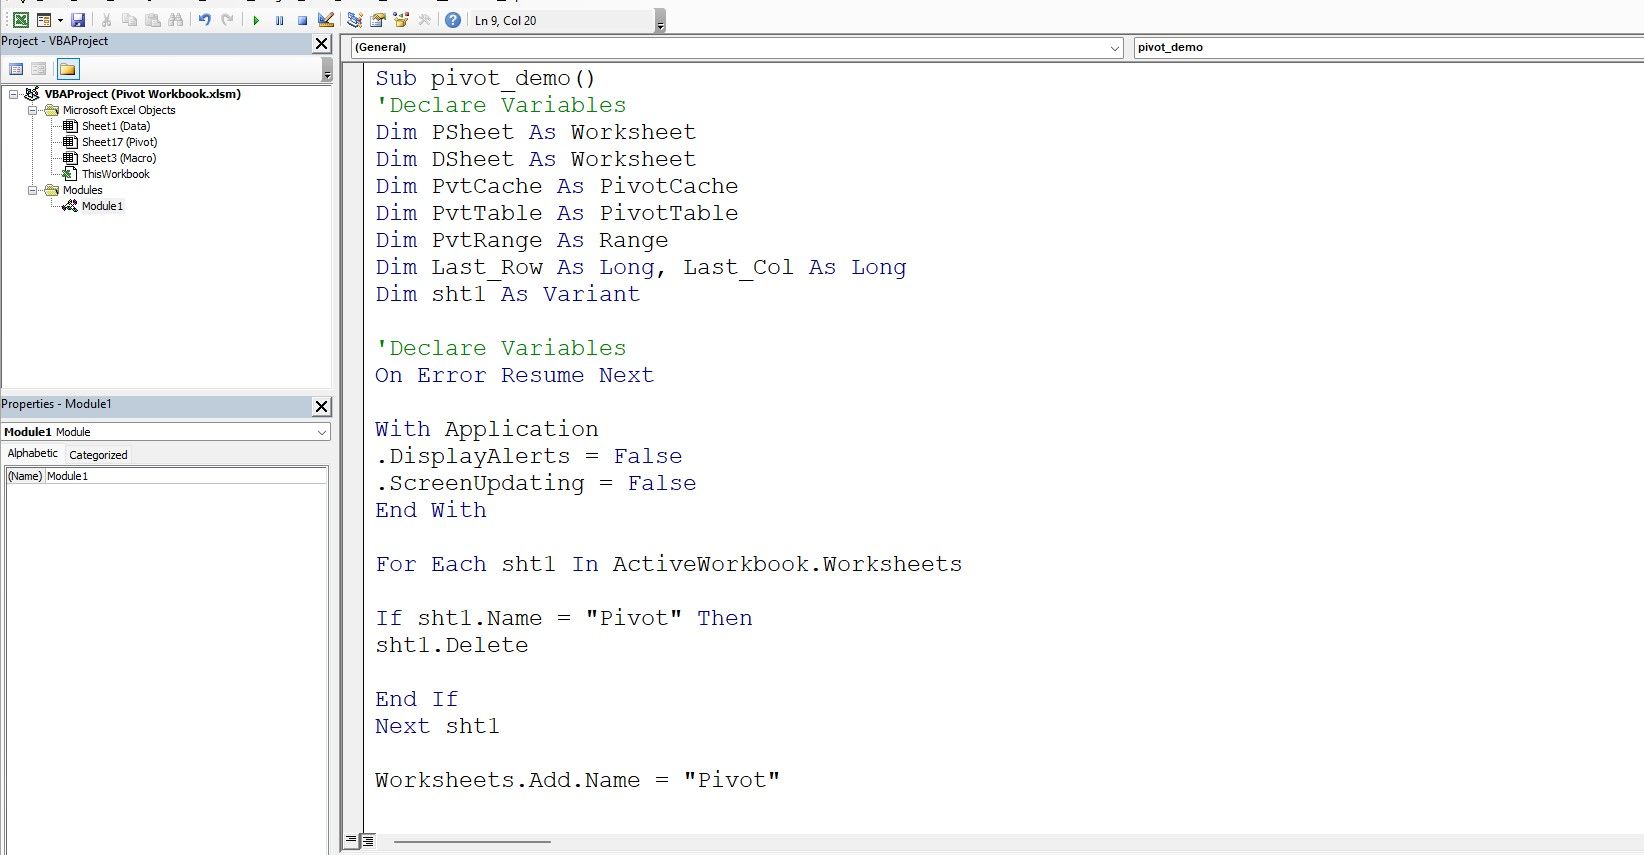Open the Module1 Module object dropdown
Screen dimensions: 1644x855
(x=166, y=432)
